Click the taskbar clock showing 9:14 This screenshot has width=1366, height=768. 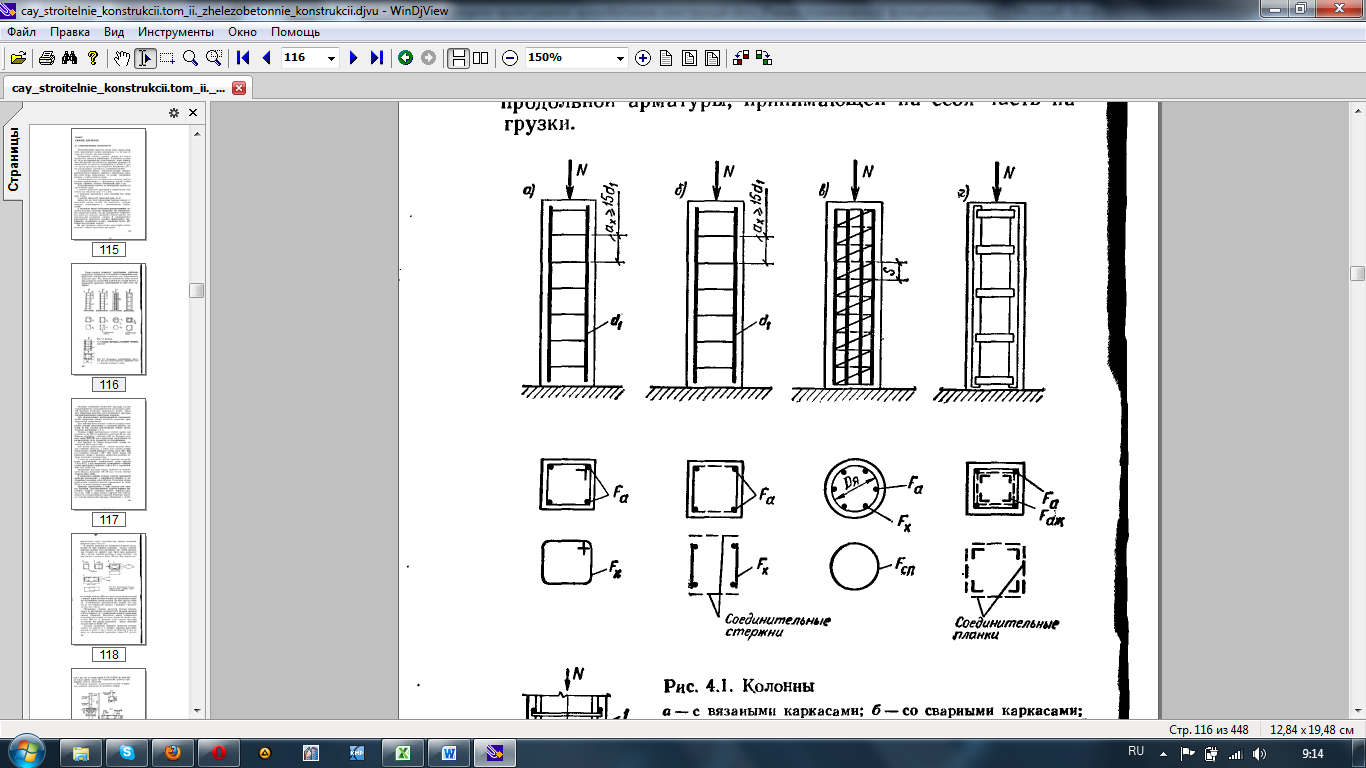point(1313,753)
